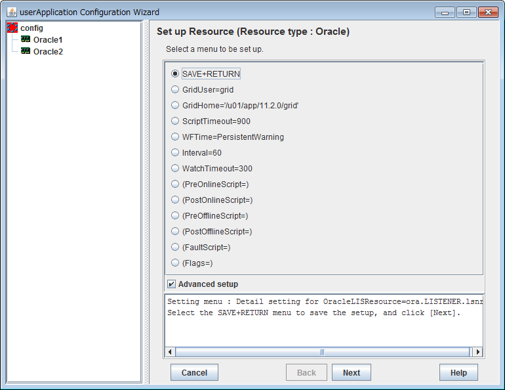The image size is (505, 390).
Task: Select the SAVE+RETURN radio option
Action: (x=206, y=74)
